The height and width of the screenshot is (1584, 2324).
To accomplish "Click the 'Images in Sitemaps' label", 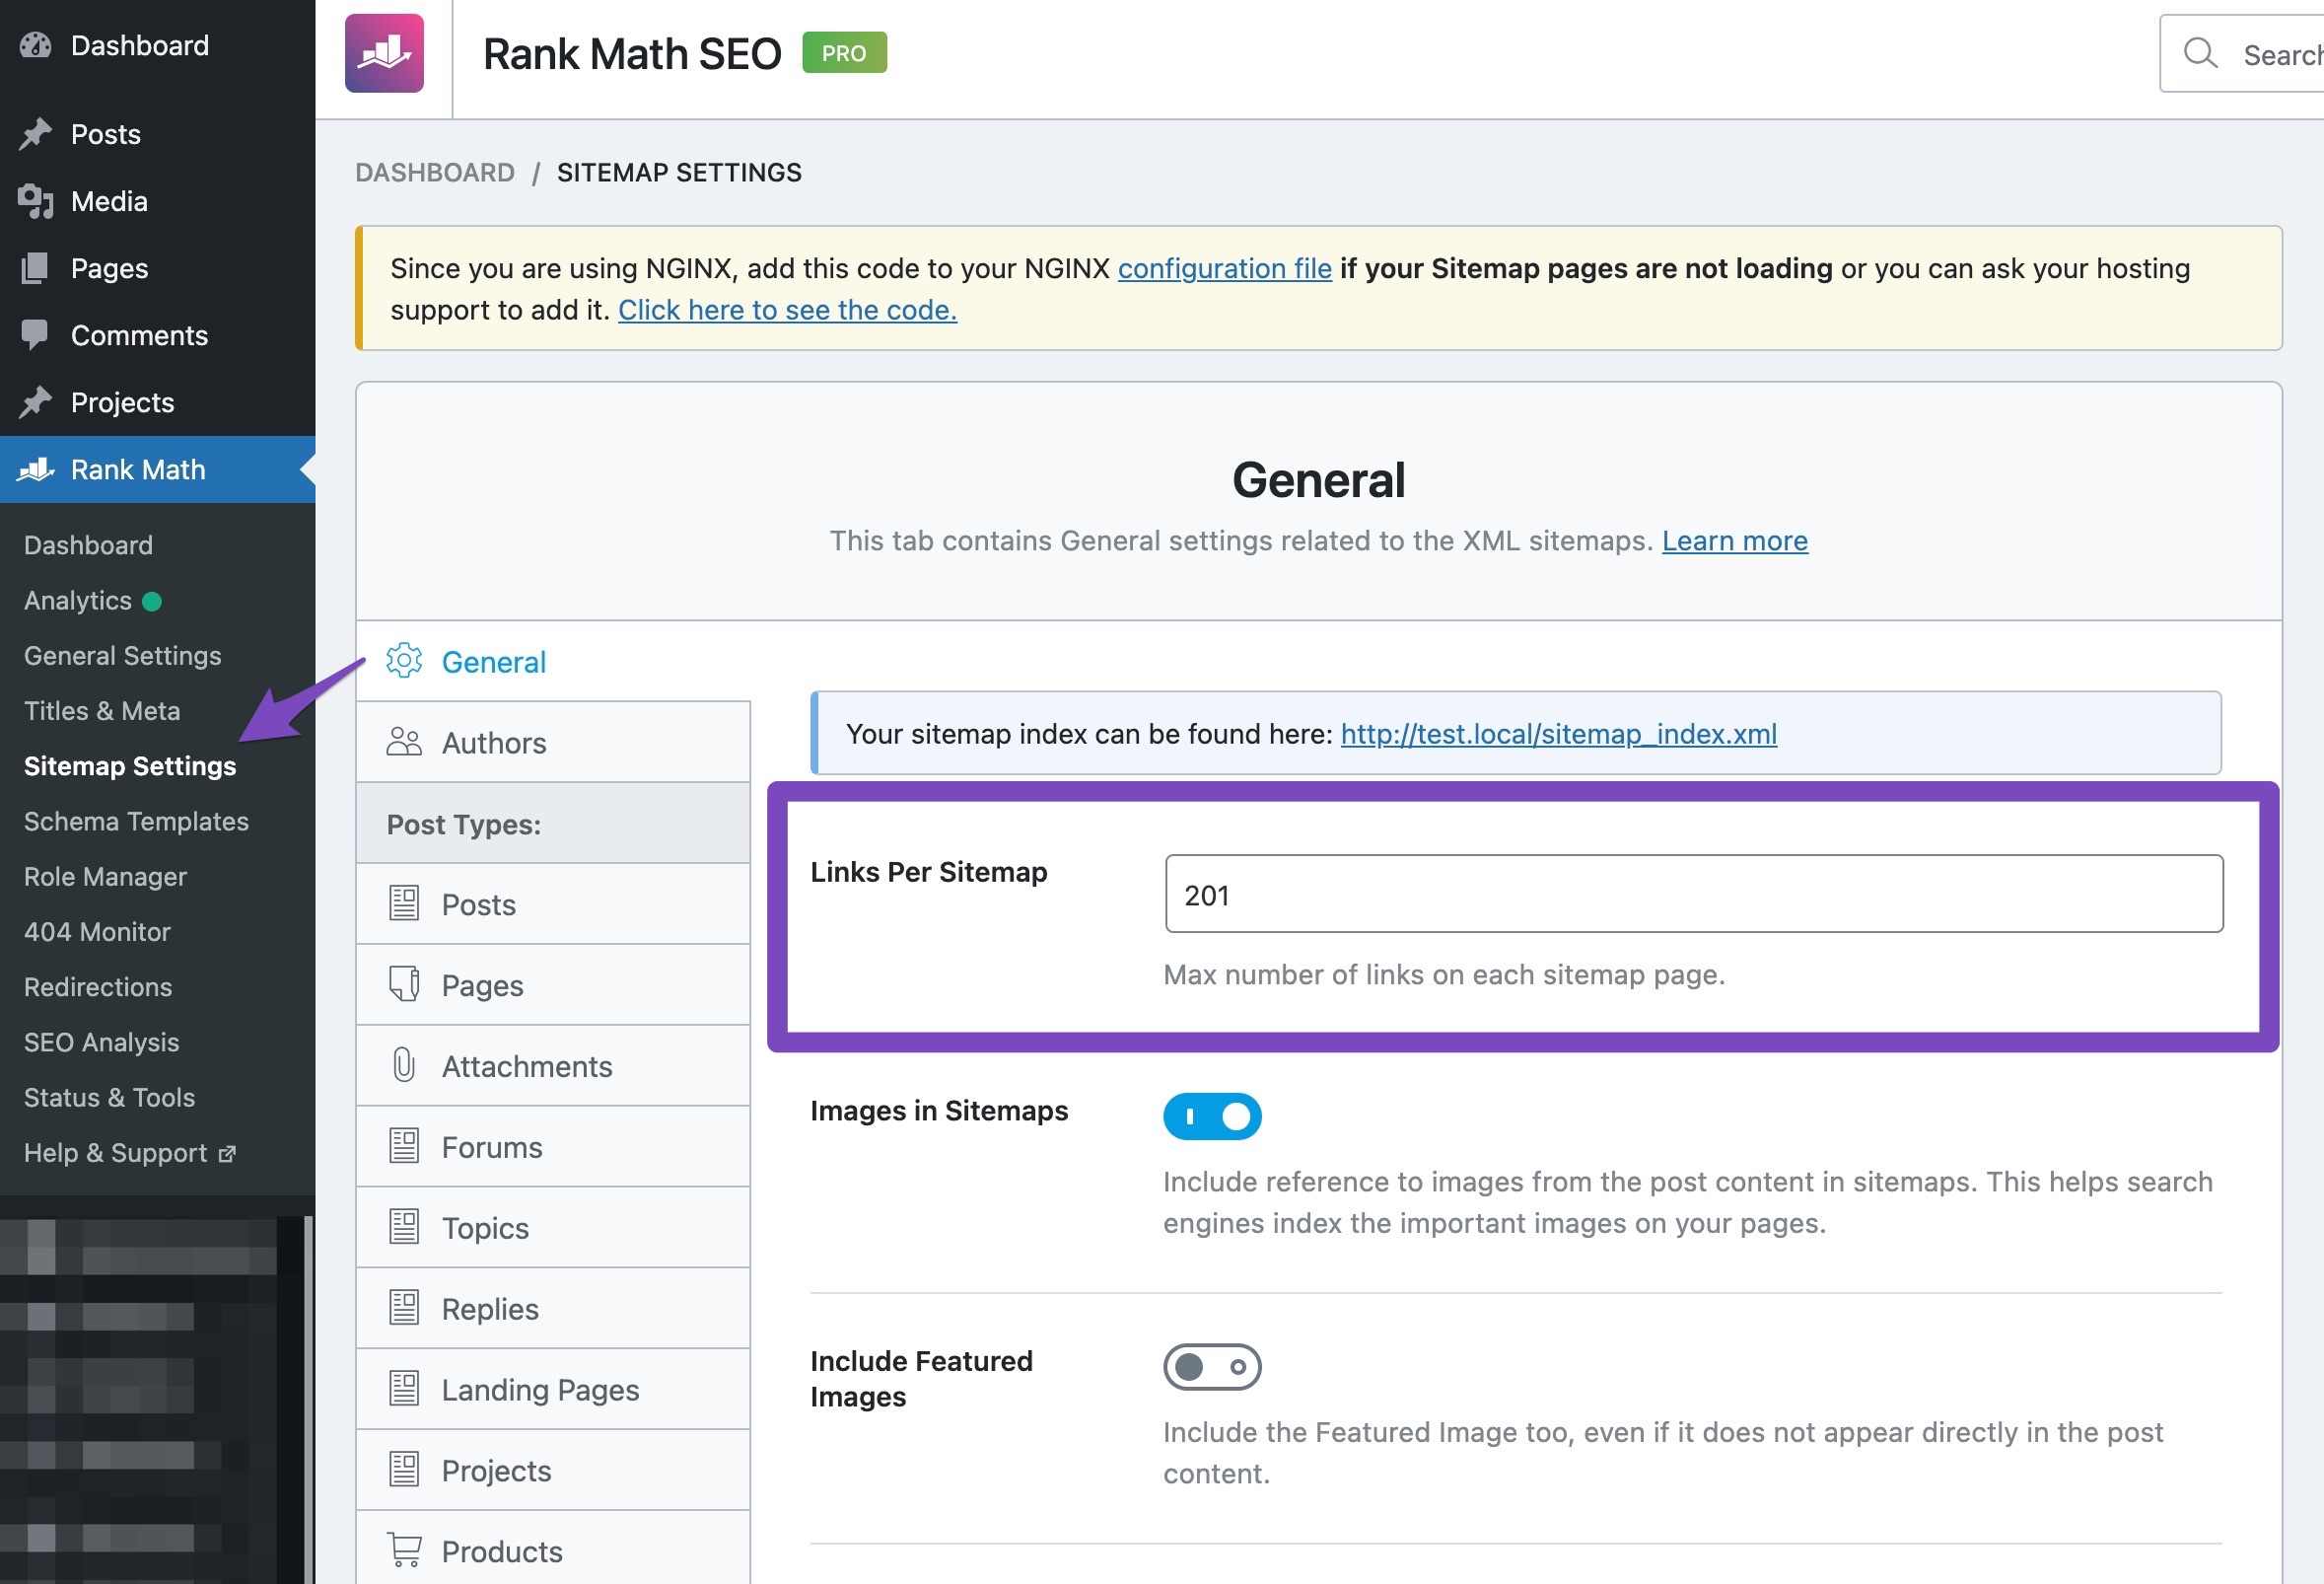I will click(x=939, y=1111).
